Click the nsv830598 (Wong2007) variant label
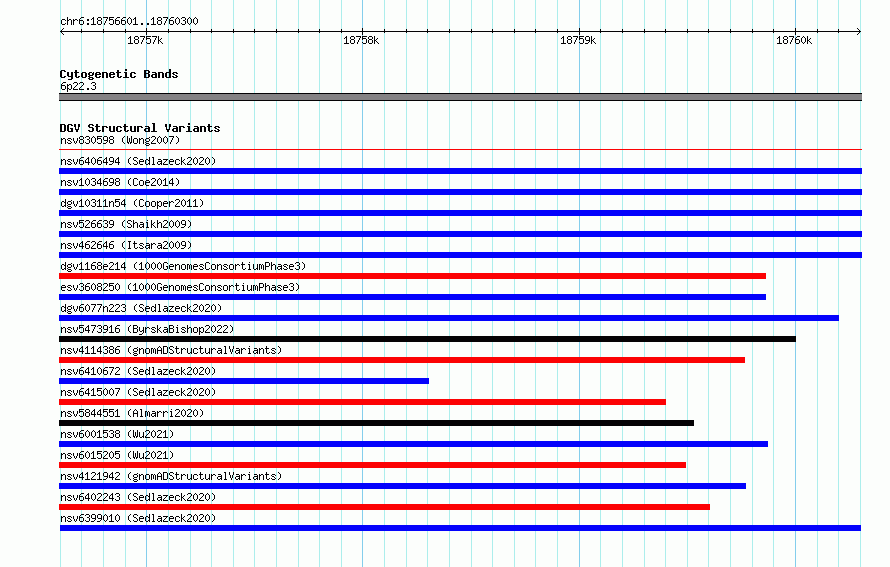The height and width of the screenshot is (567, 890). click(x=120, y=140)
